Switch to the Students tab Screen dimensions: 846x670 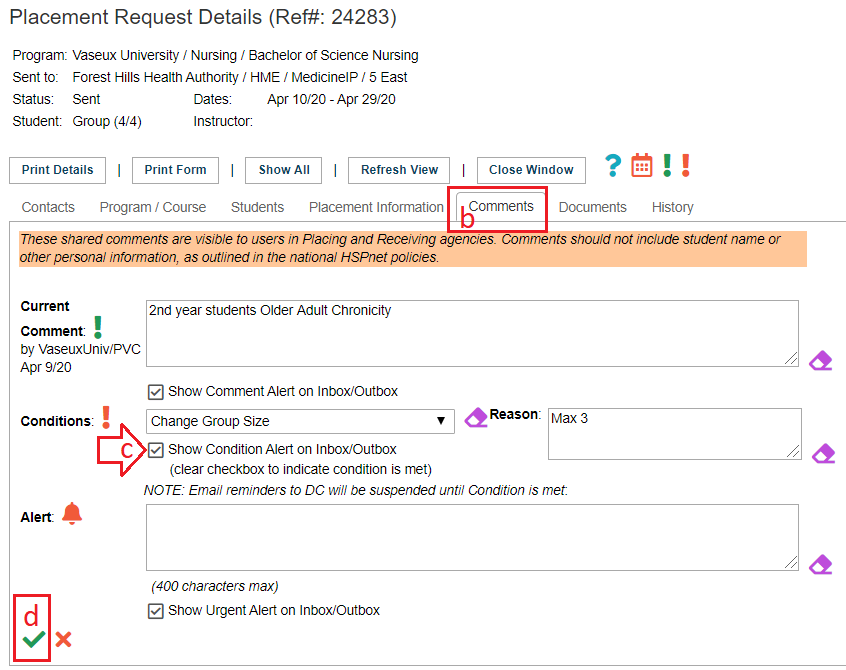(257, 207)
